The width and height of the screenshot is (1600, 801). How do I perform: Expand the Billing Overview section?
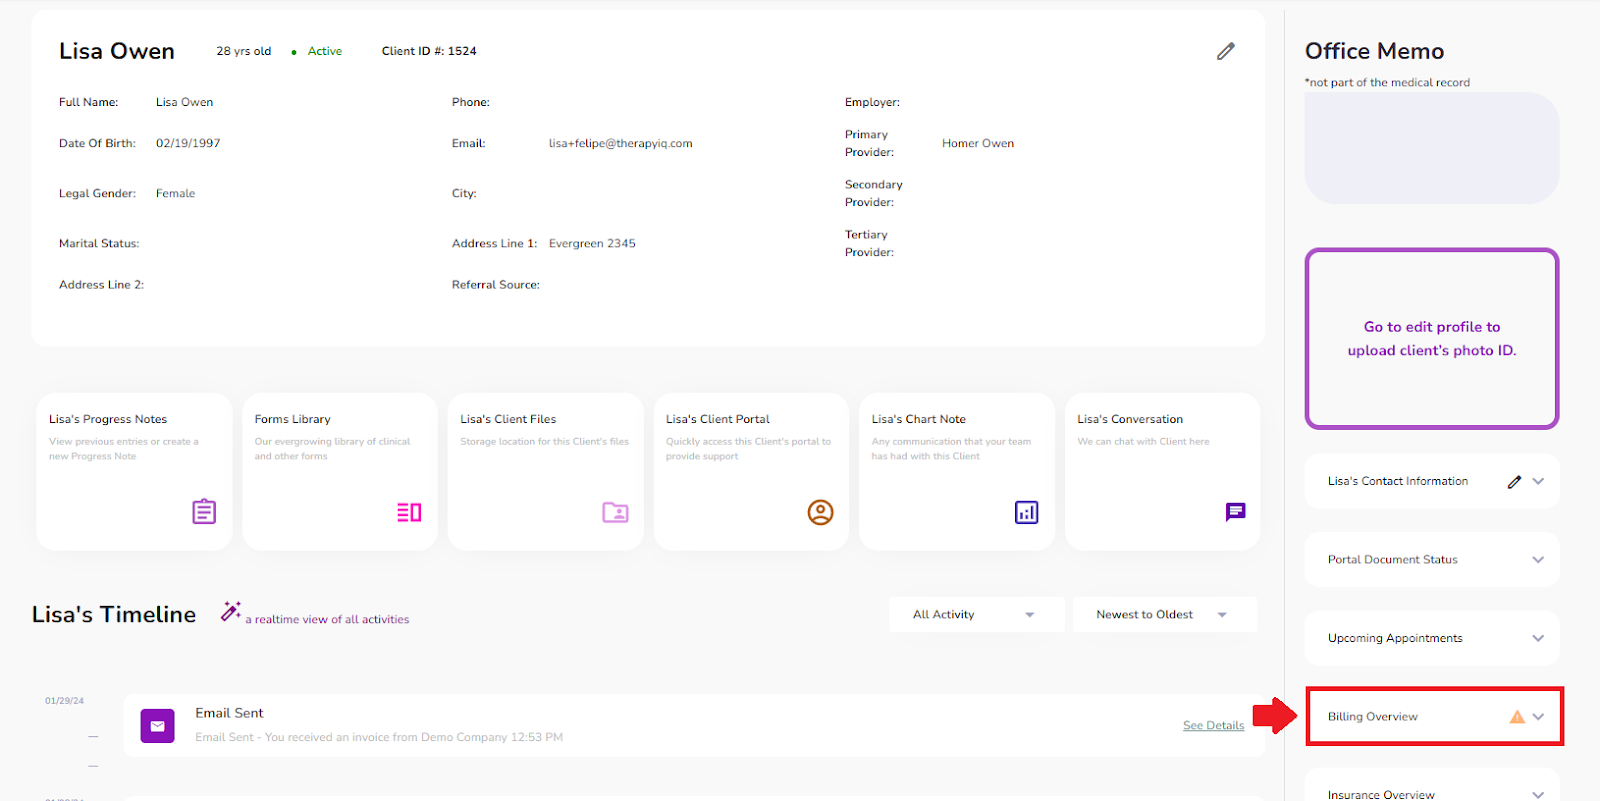1538,717
